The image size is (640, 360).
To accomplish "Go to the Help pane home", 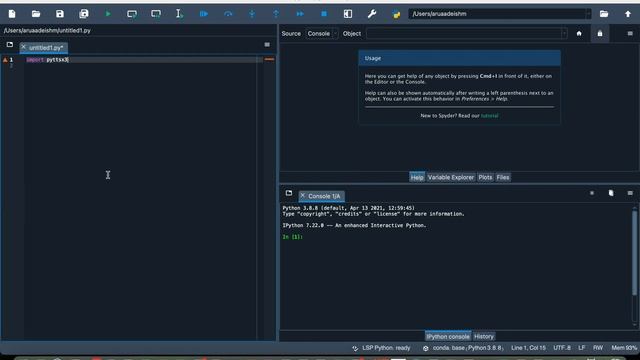I will point(579,33).
